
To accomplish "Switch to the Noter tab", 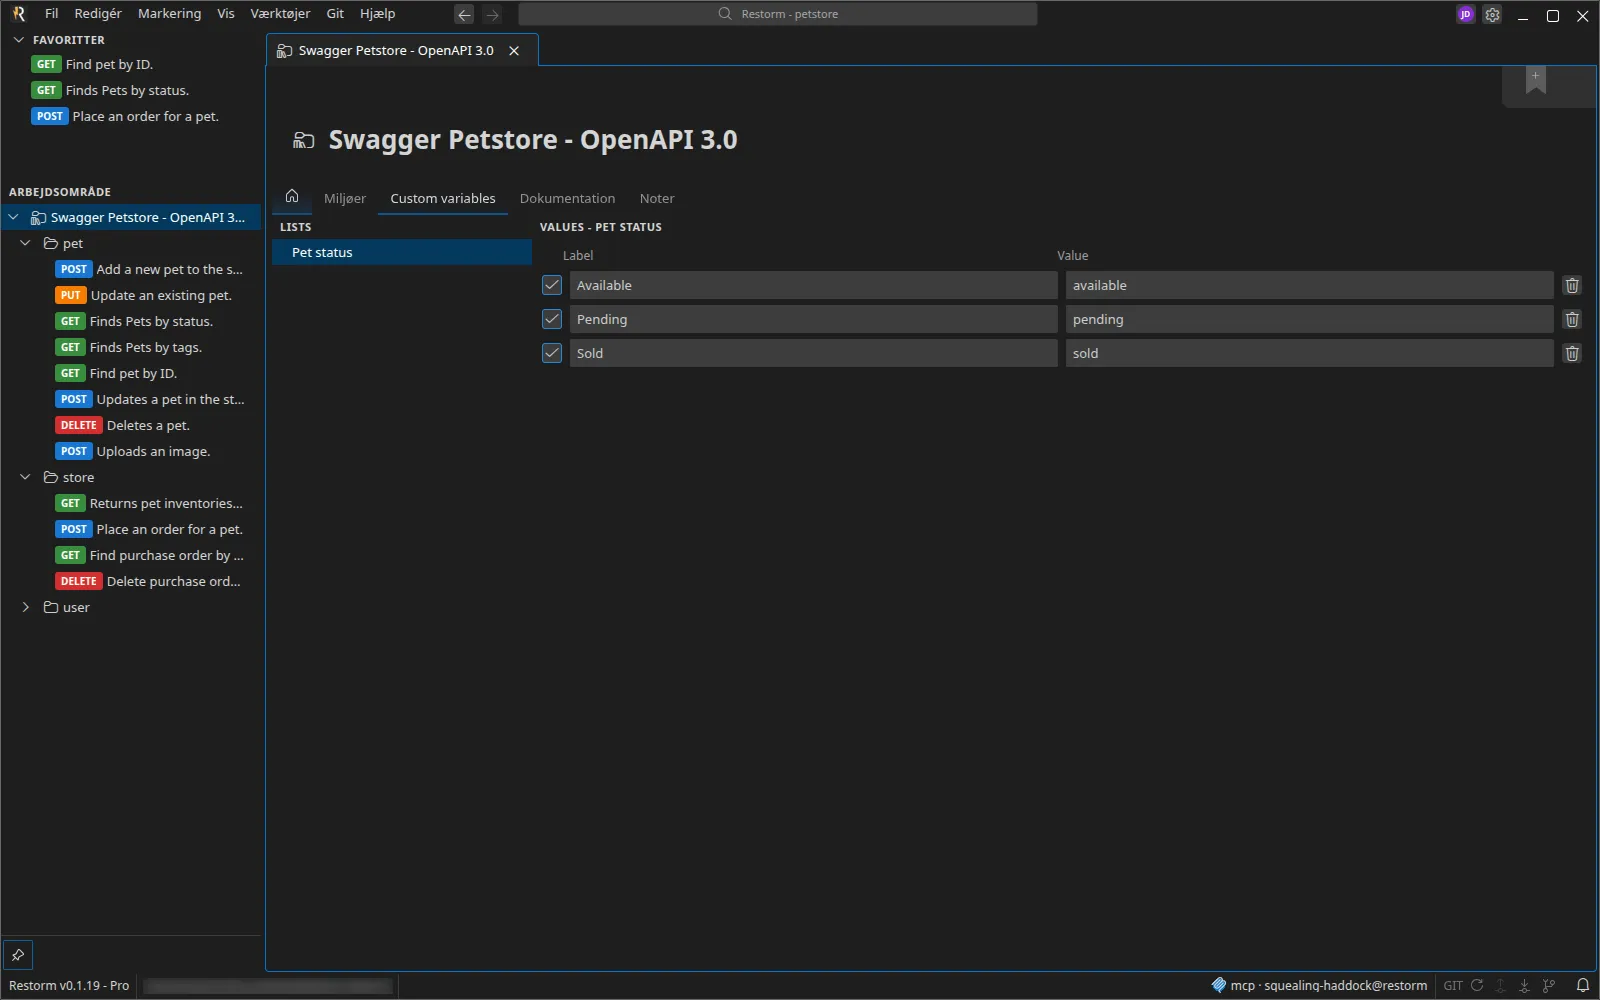I will [x=657, y=198].
